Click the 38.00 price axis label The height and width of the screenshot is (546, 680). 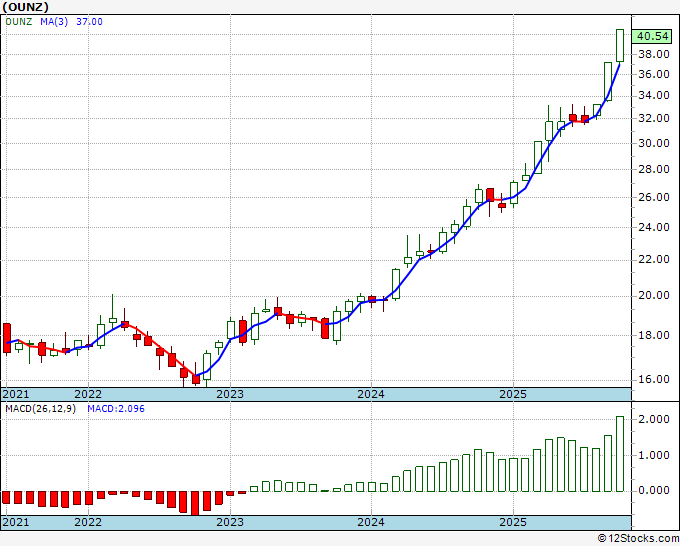click(654, 54)
